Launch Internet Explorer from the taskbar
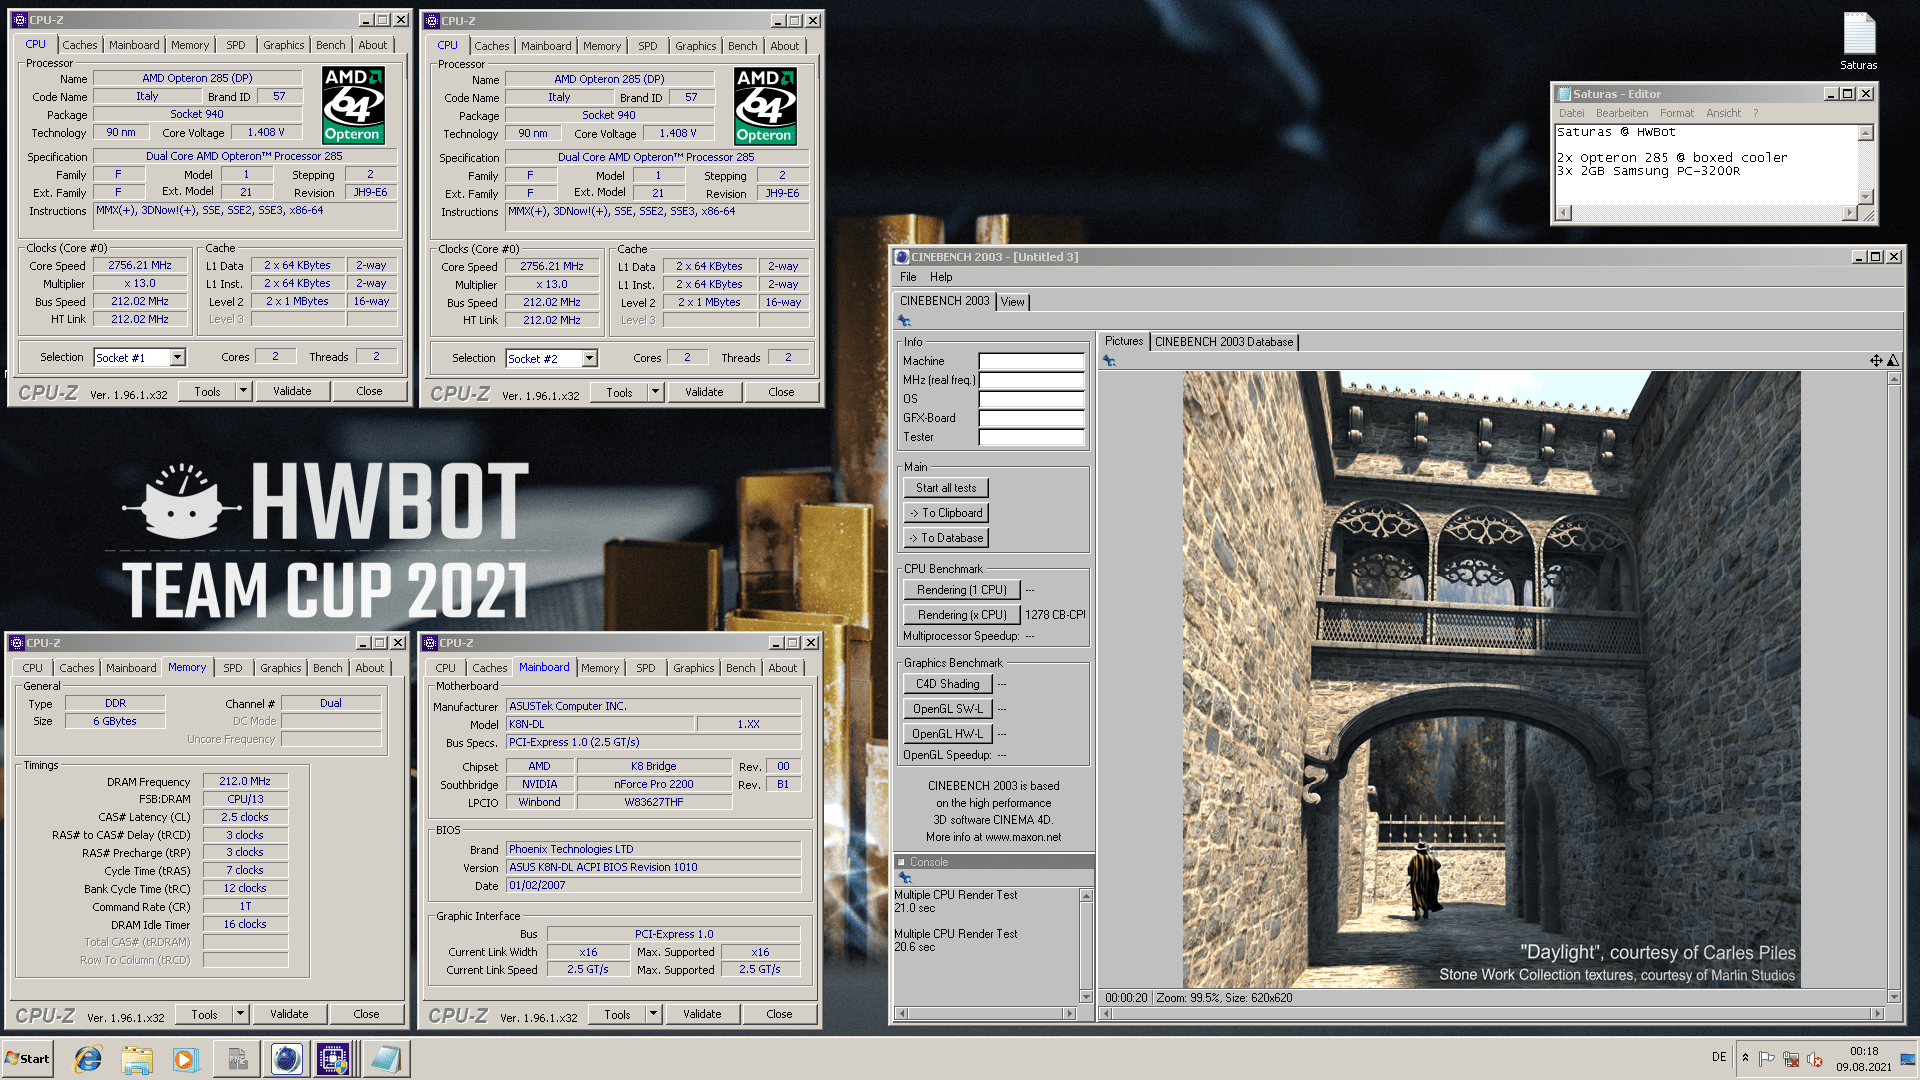 pos(88,1059)
